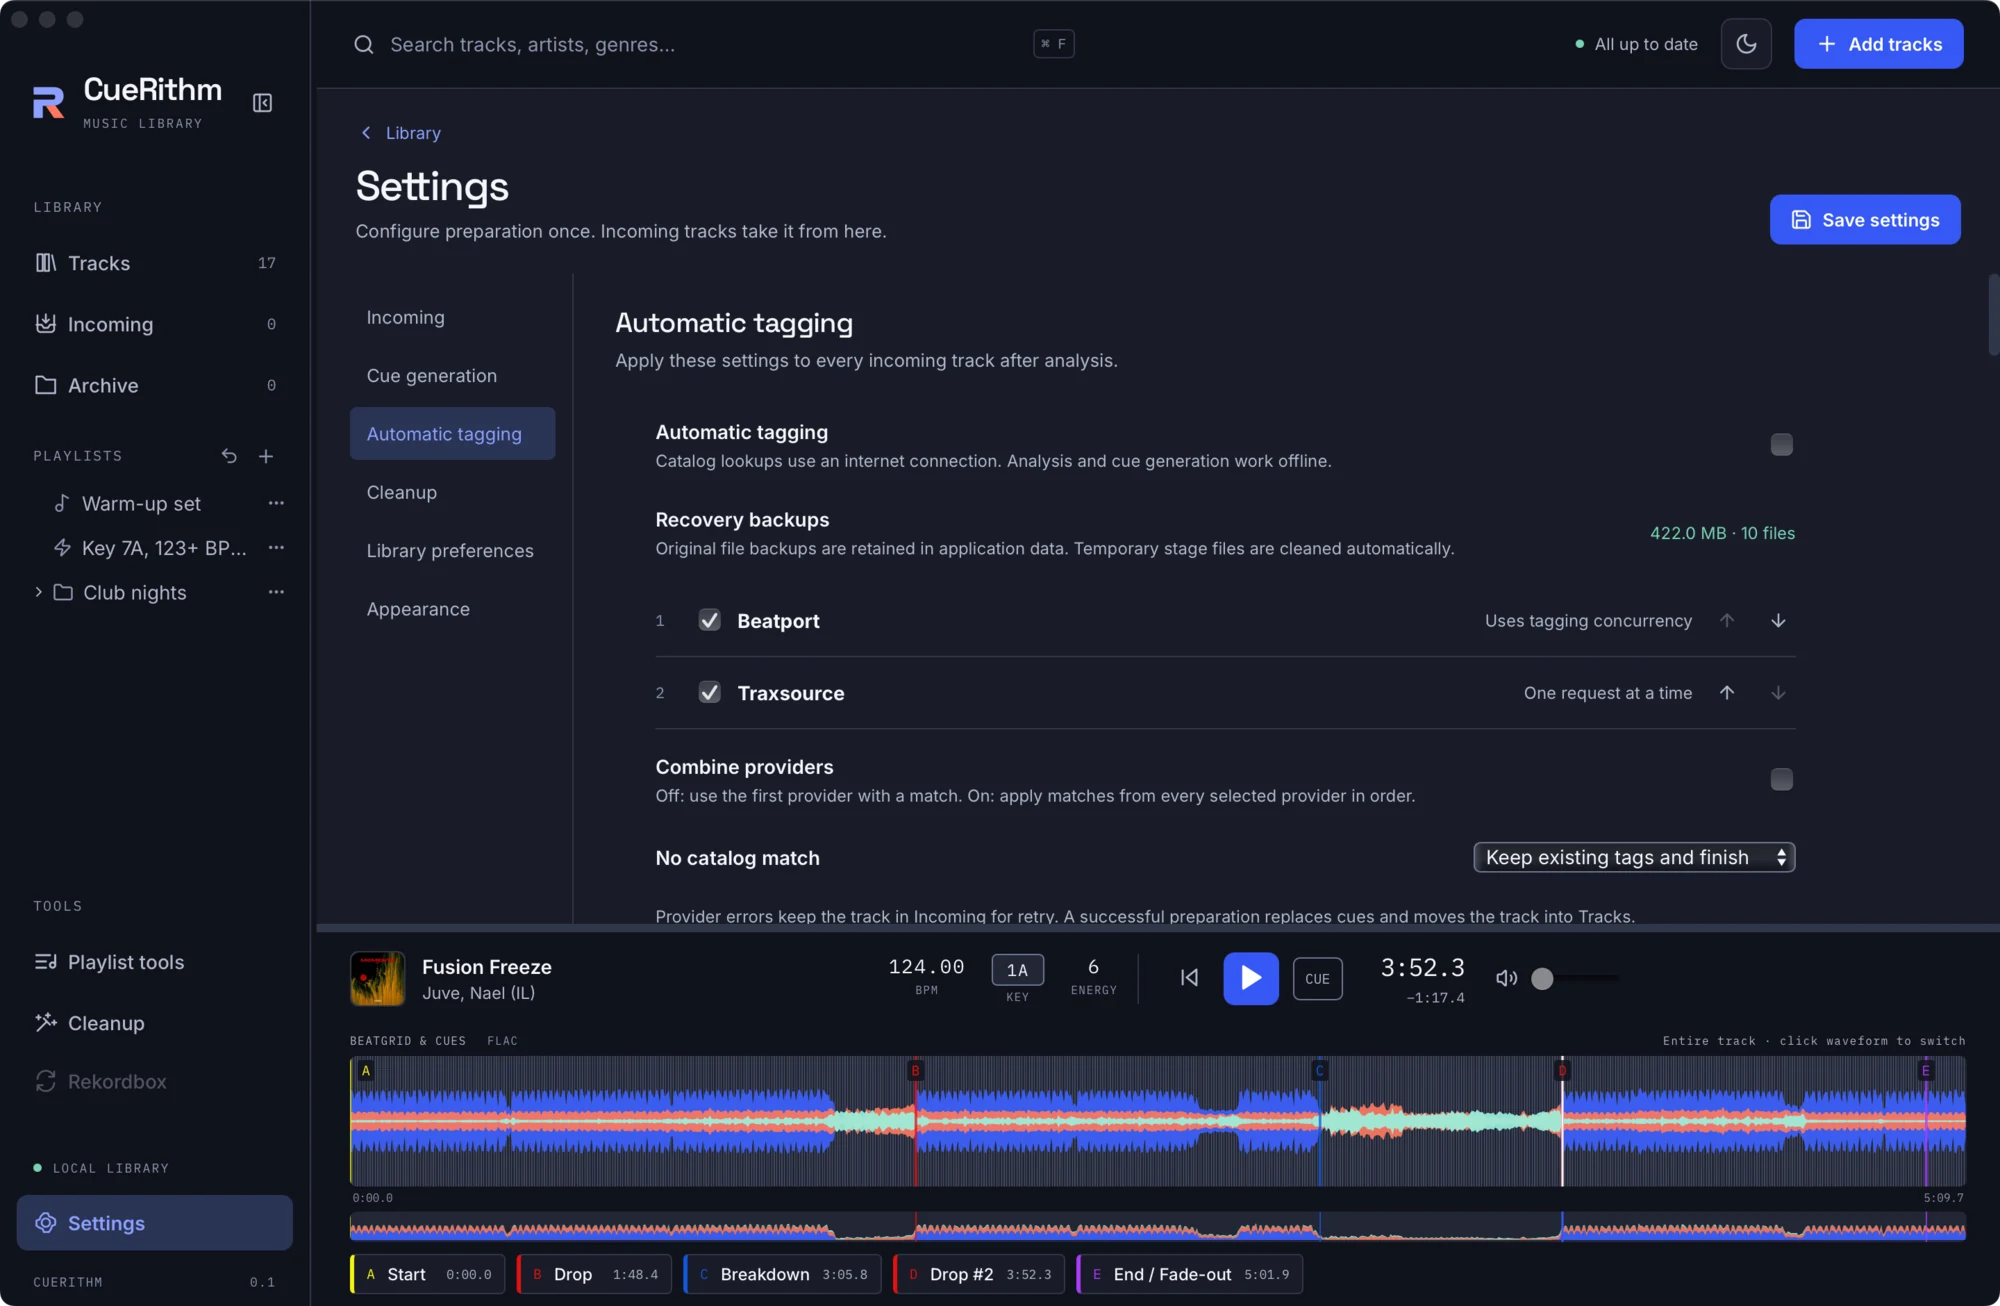Click the 1A key badge

1017,970
